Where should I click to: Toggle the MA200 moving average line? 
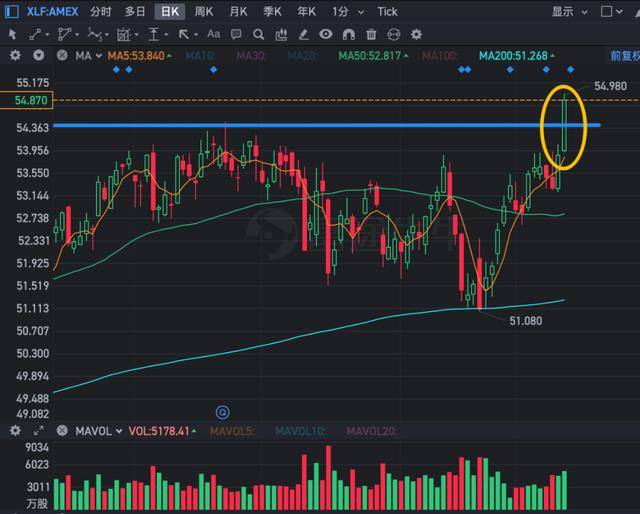point(510,55)
